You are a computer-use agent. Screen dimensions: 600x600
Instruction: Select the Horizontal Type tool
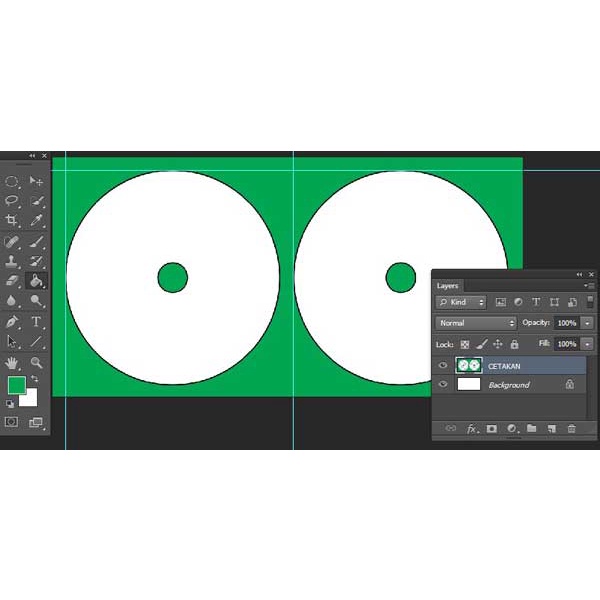pos(36,322)
